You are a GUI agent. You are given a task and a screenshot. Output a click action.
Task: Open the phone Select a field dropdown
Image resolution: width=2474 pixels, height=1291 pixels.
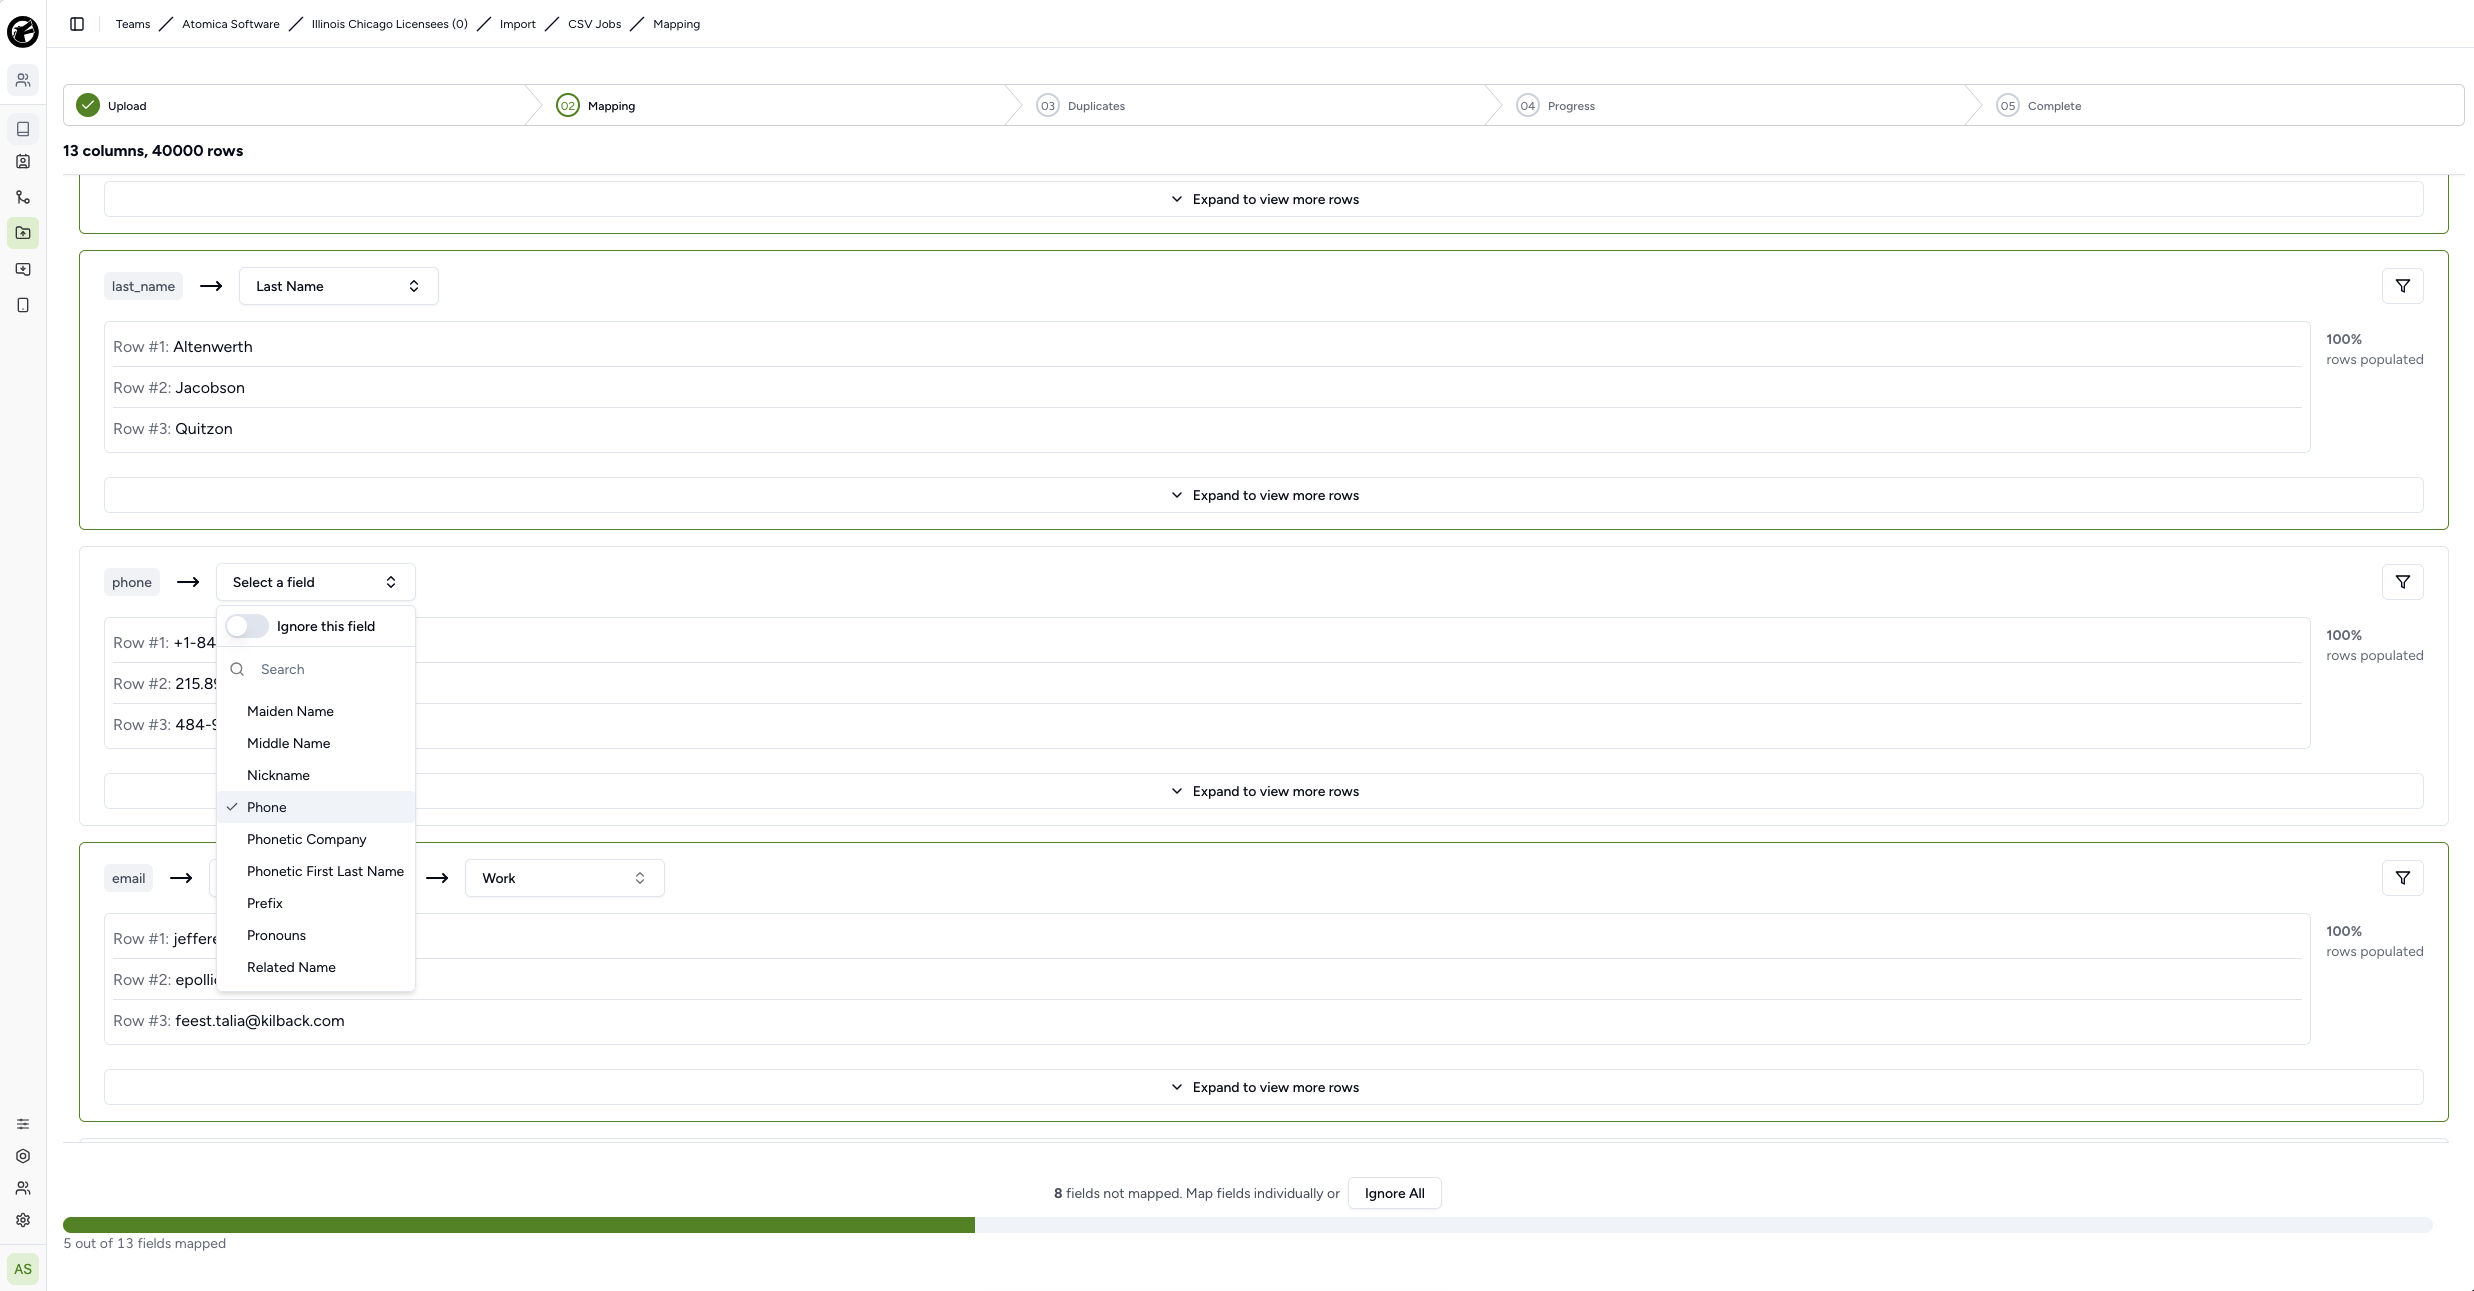point(315,582)
